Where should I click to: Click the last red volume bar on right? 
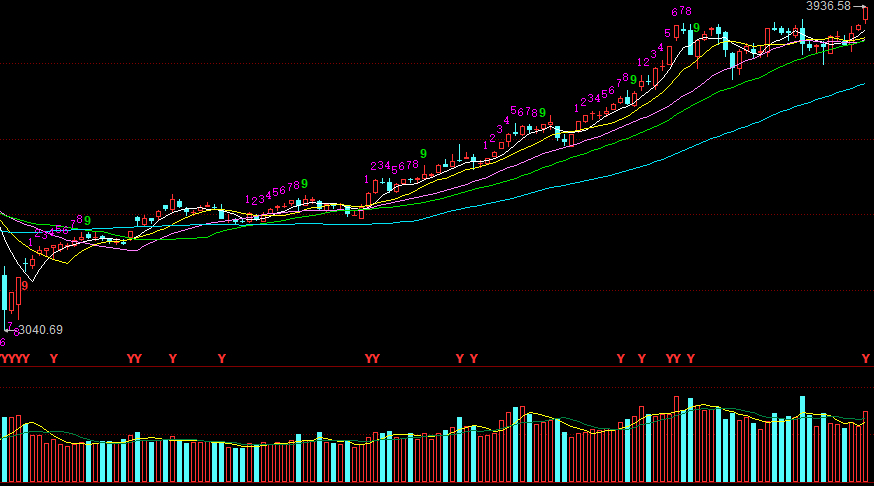pyautogui.click(x=866, y=447)
